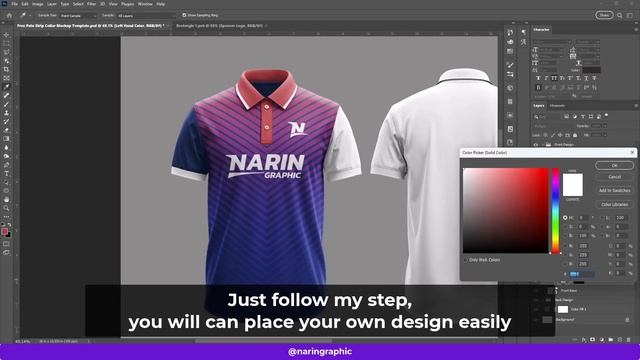
Task: Click the delete layer trash icon
Action: click(x=629, y=339)
